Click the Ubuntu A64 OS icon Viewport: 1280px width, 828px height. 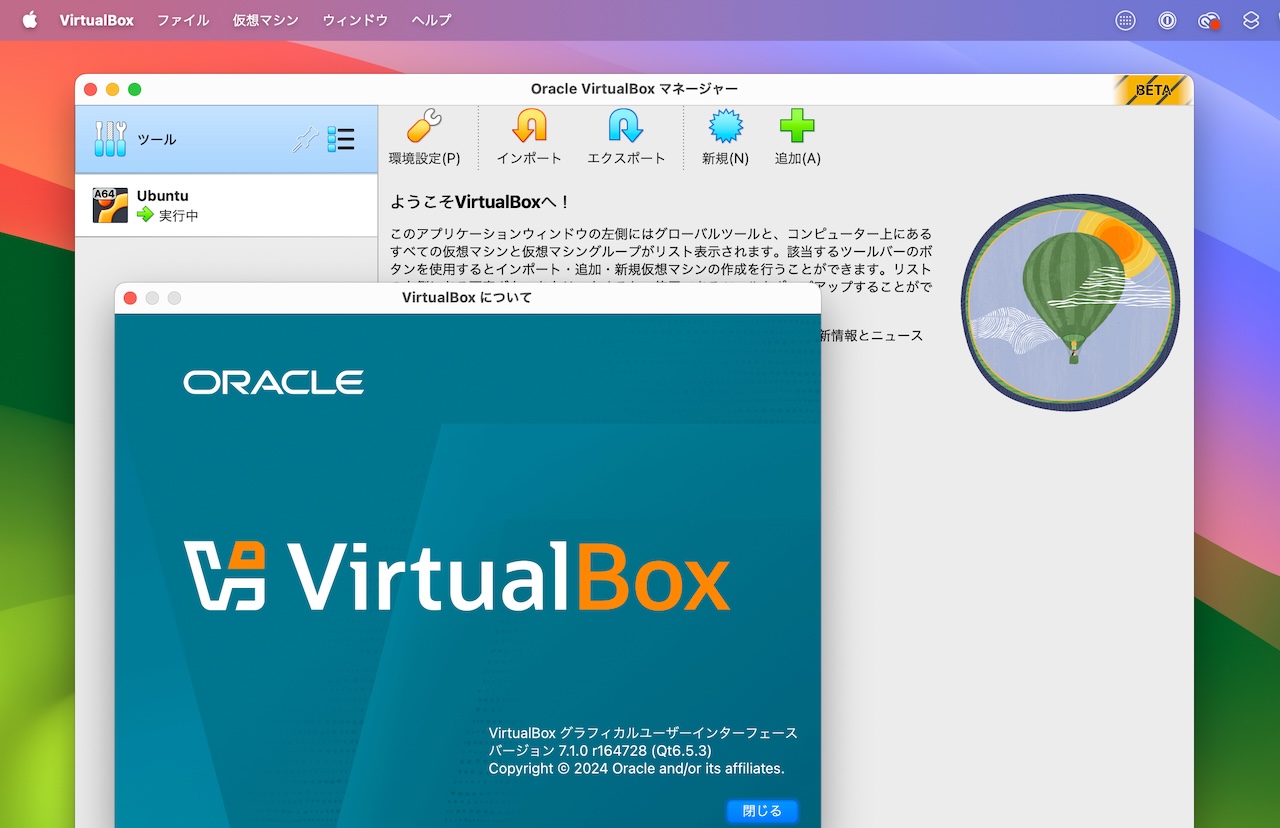[110, 205]
